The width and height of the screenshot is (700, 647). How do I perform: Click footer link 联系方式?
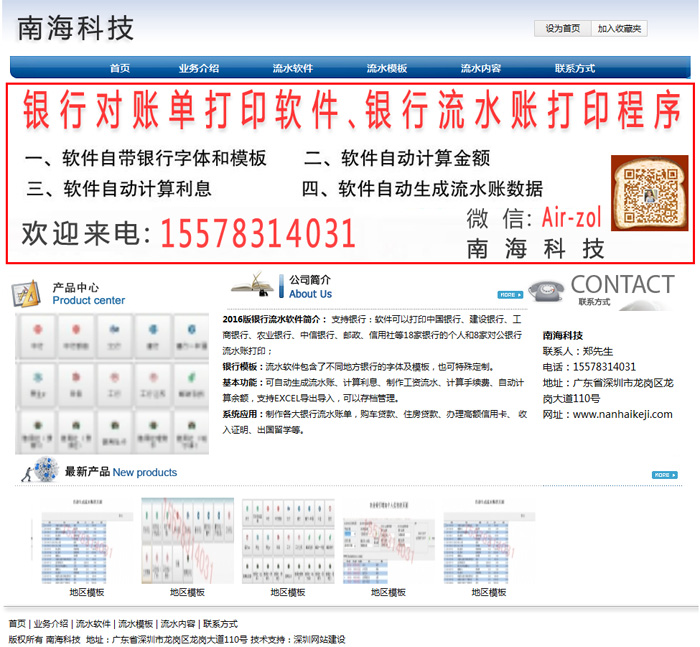tap(221, 624)
